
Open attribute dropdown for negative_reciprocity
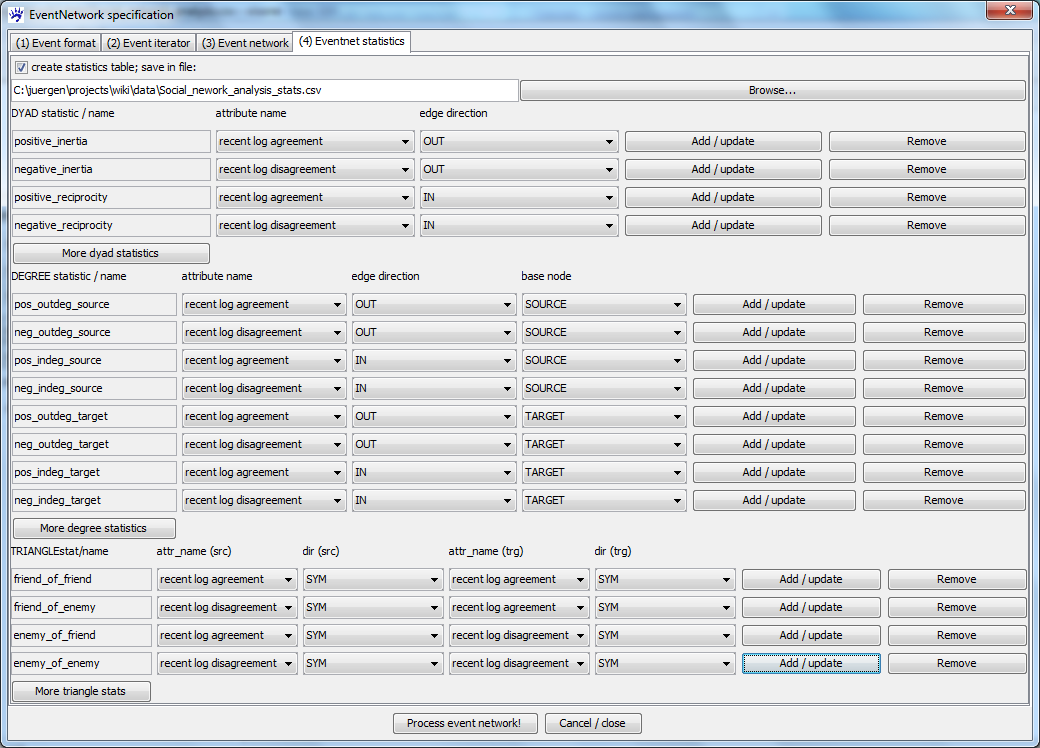tap(314, 225)
